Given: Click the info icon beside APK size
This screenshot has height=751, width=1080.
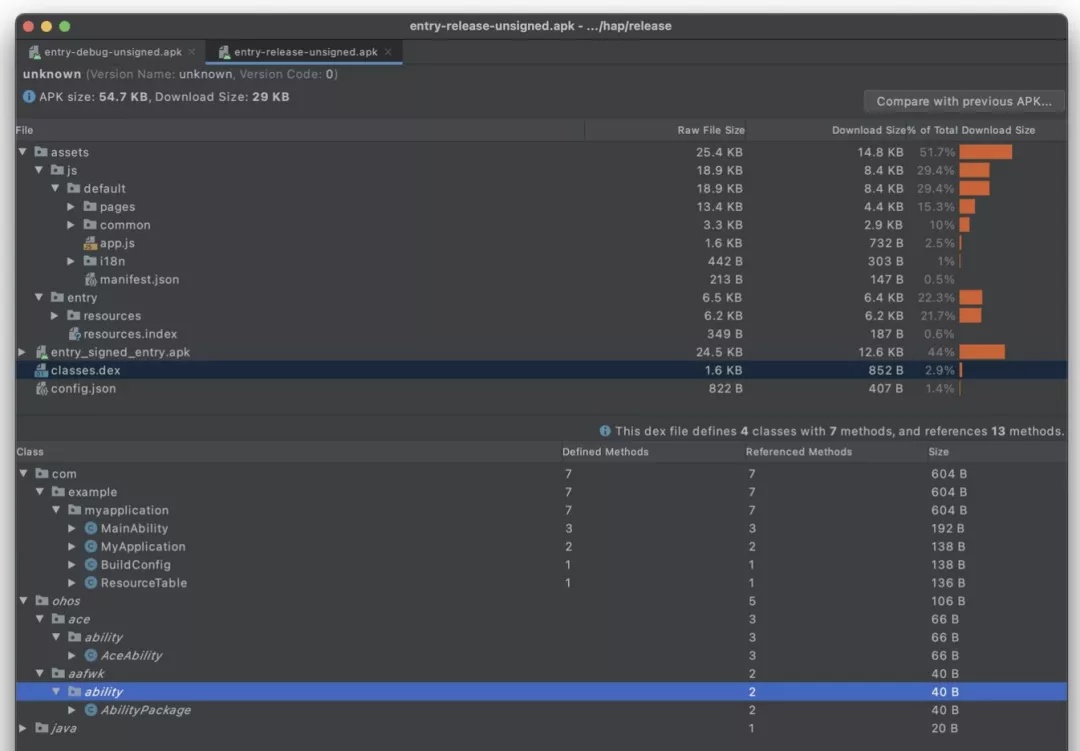Looking at the screenshot, I should (x=29, y=97).
